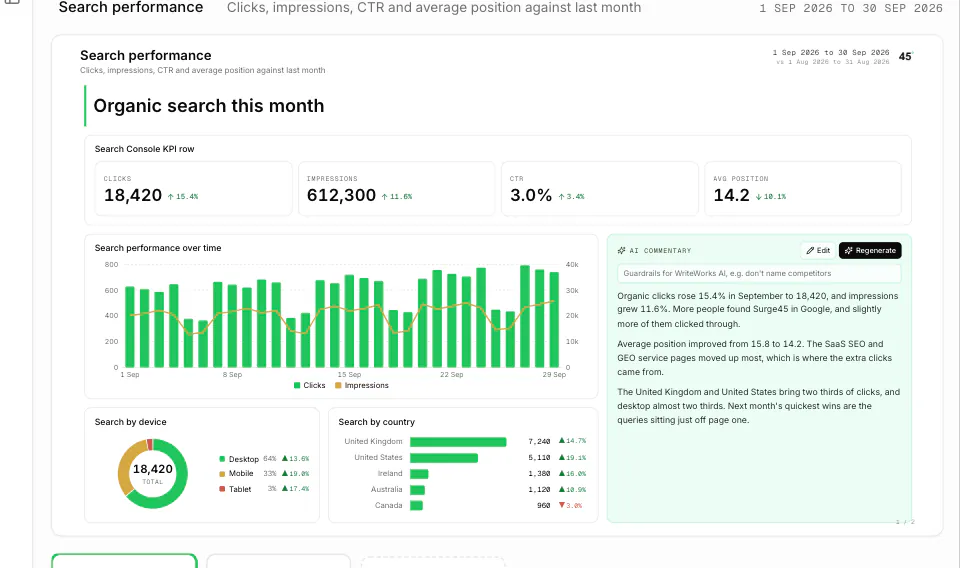
Task: Select the Tablet device legend entry
Action: point(264,489)
